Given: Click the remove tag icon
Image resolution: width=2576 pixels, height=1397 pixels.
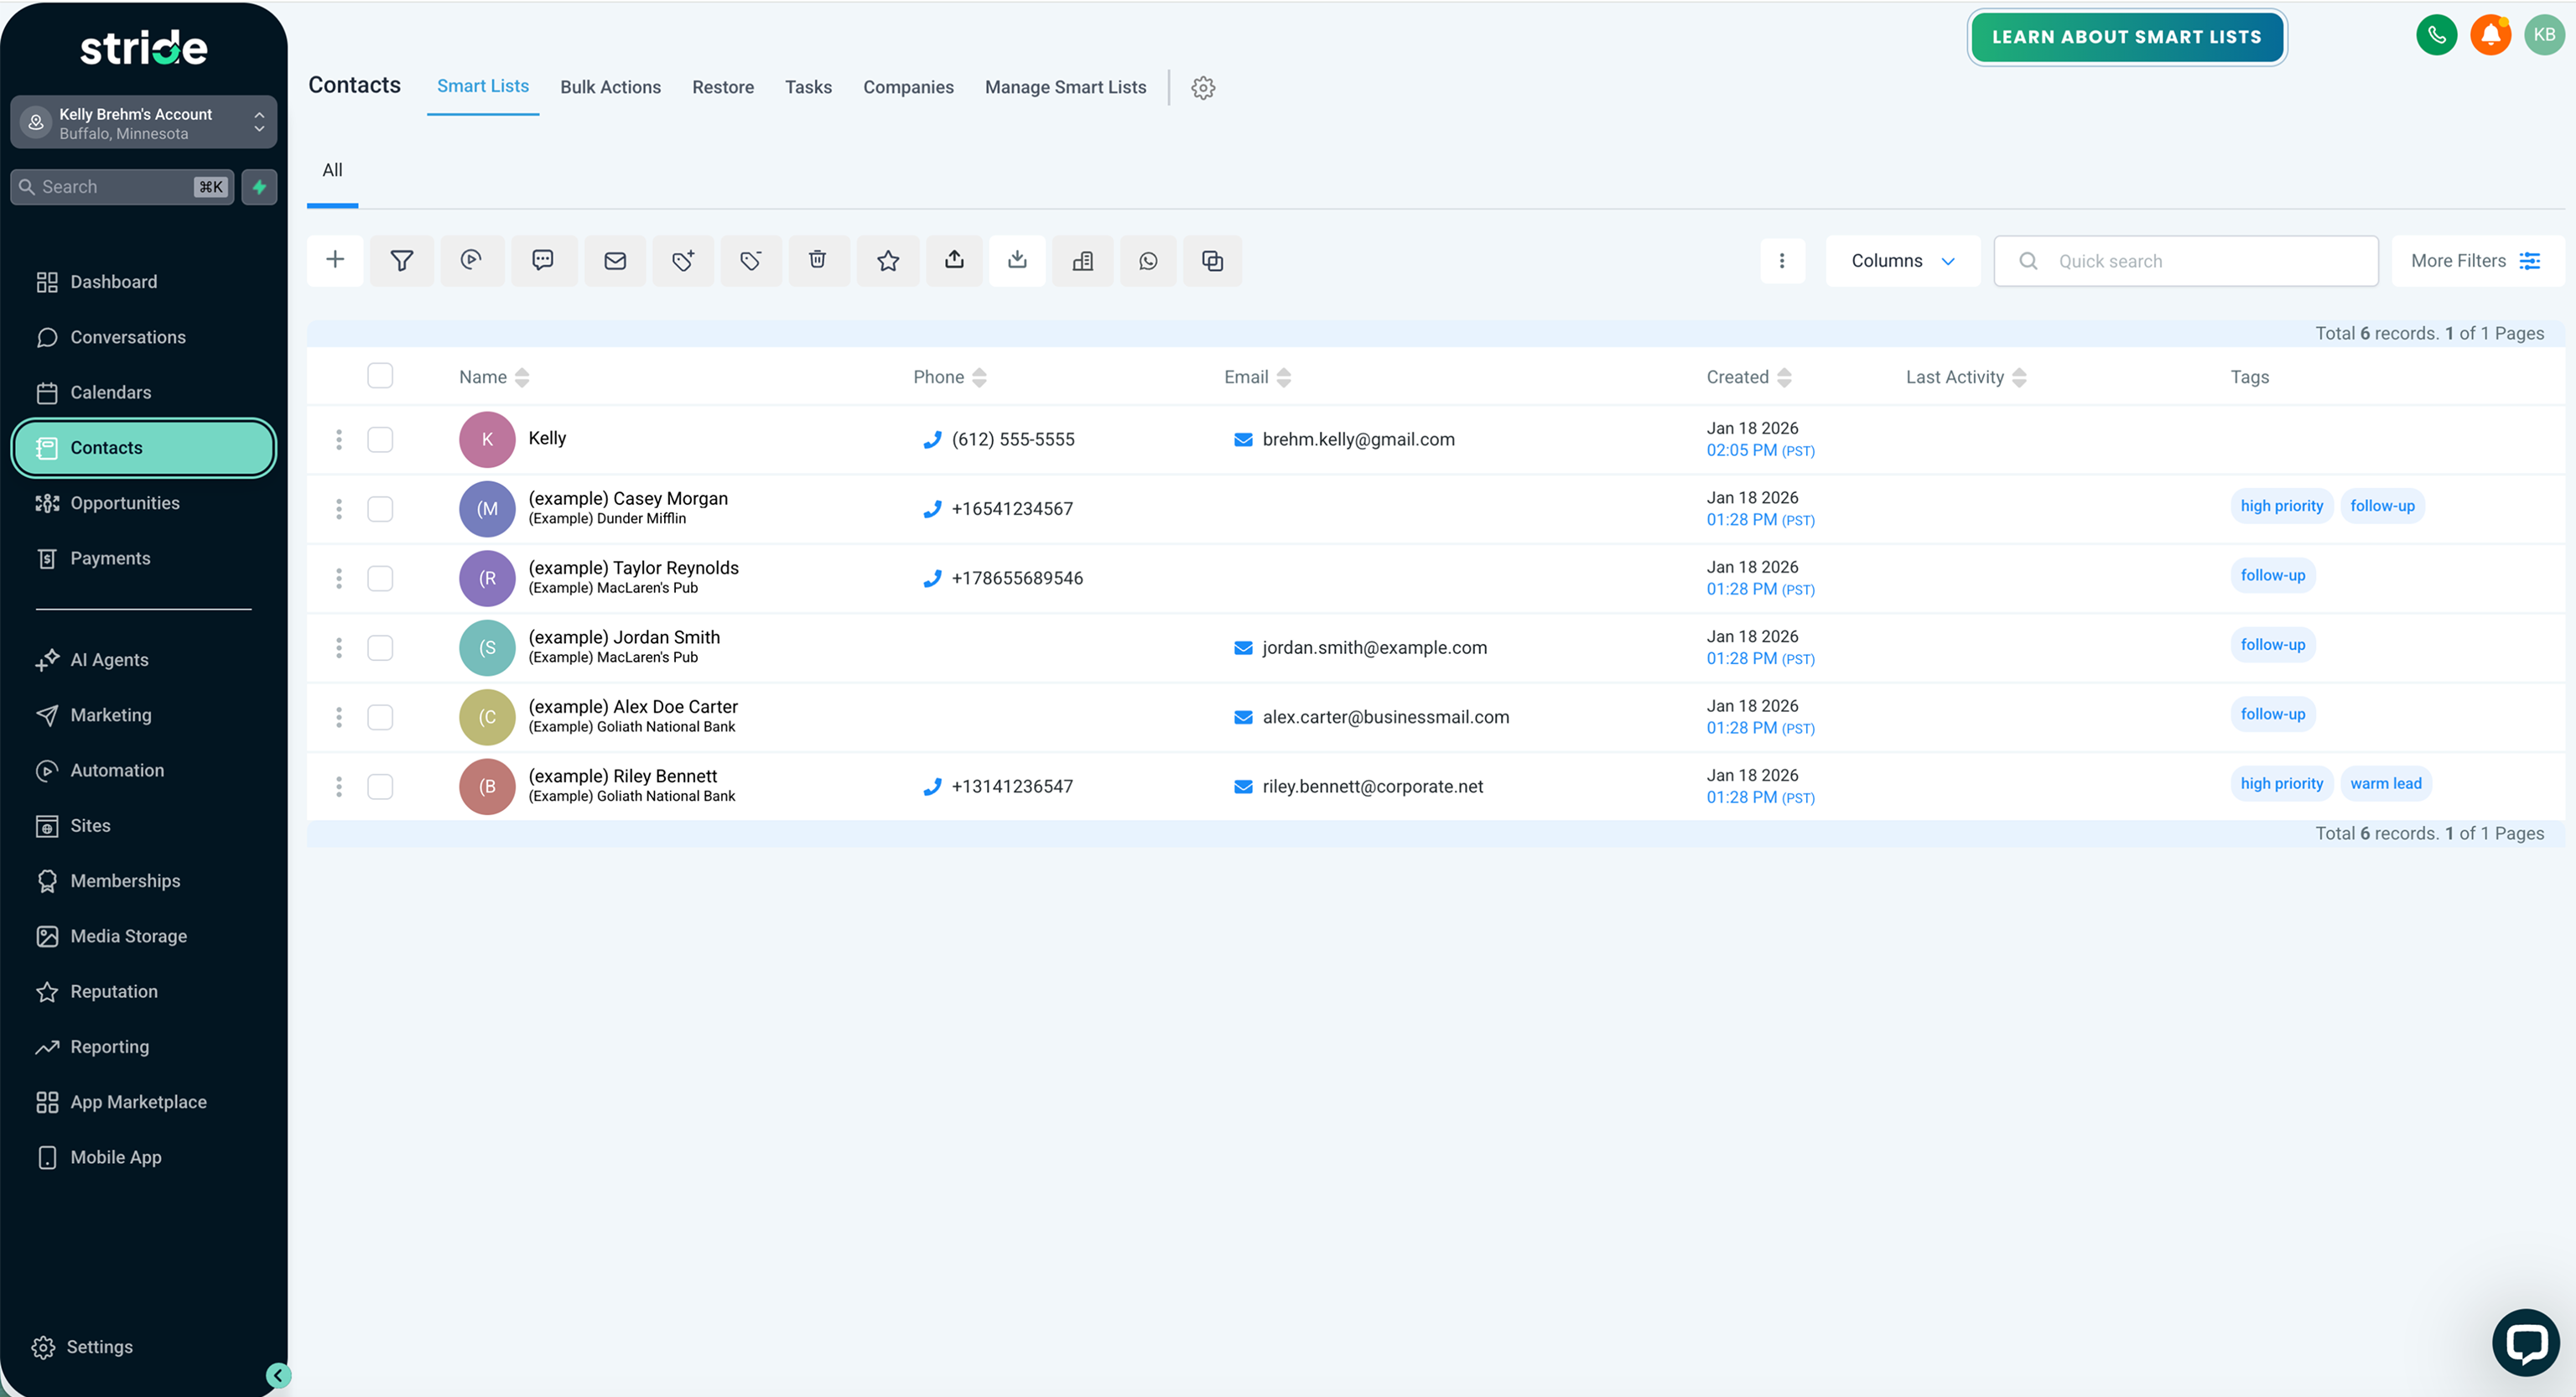Looking at the screenshot, I should pyautogui.click(x=751, y=260).
